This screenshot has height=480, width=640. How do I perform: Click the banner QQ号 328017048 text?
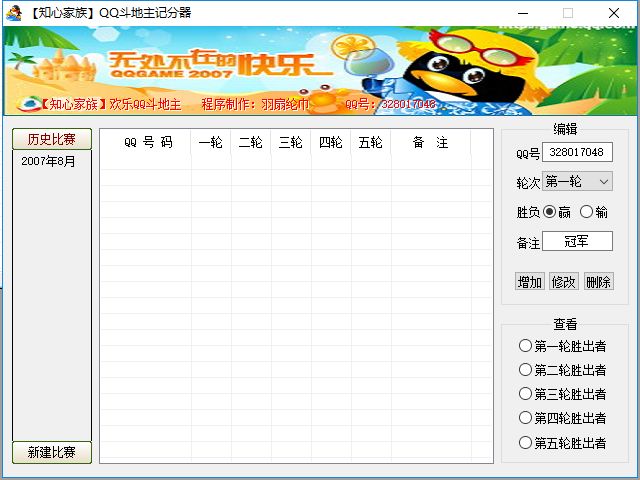(x=390, y=104)
